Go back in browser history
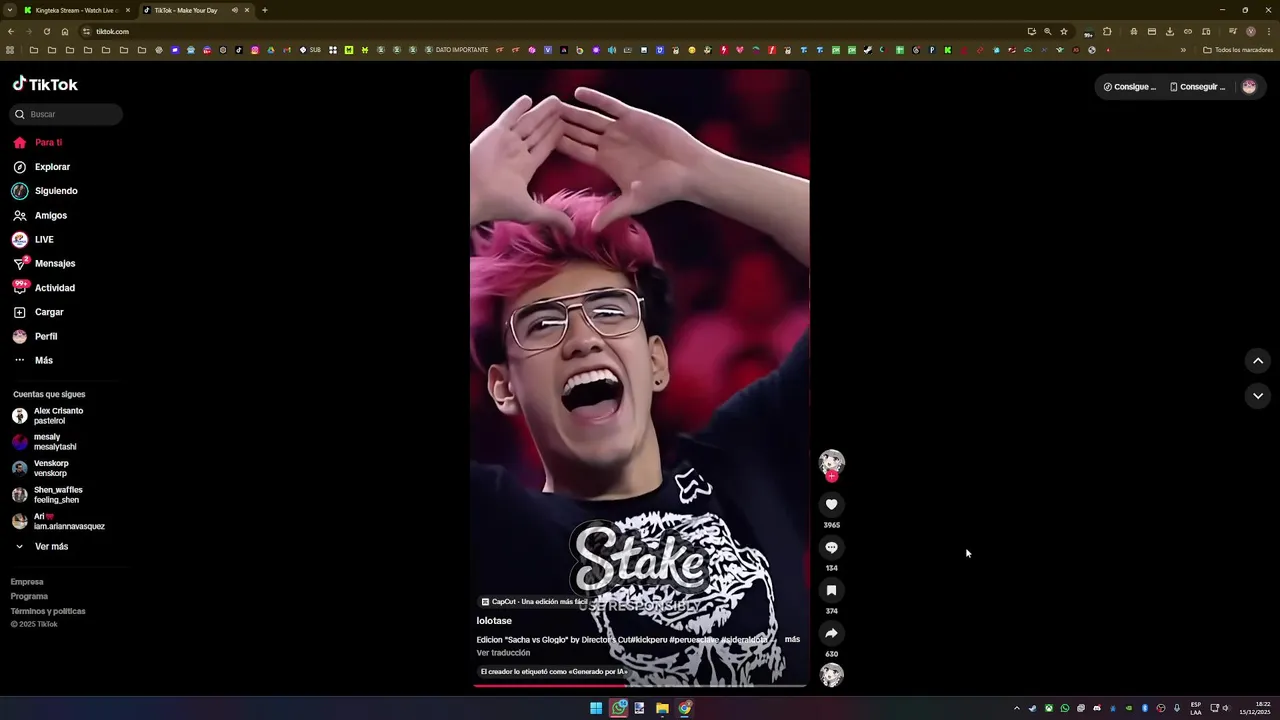Image resolution: width=1280 pixels, height=720 pixels. pos(11,31)
